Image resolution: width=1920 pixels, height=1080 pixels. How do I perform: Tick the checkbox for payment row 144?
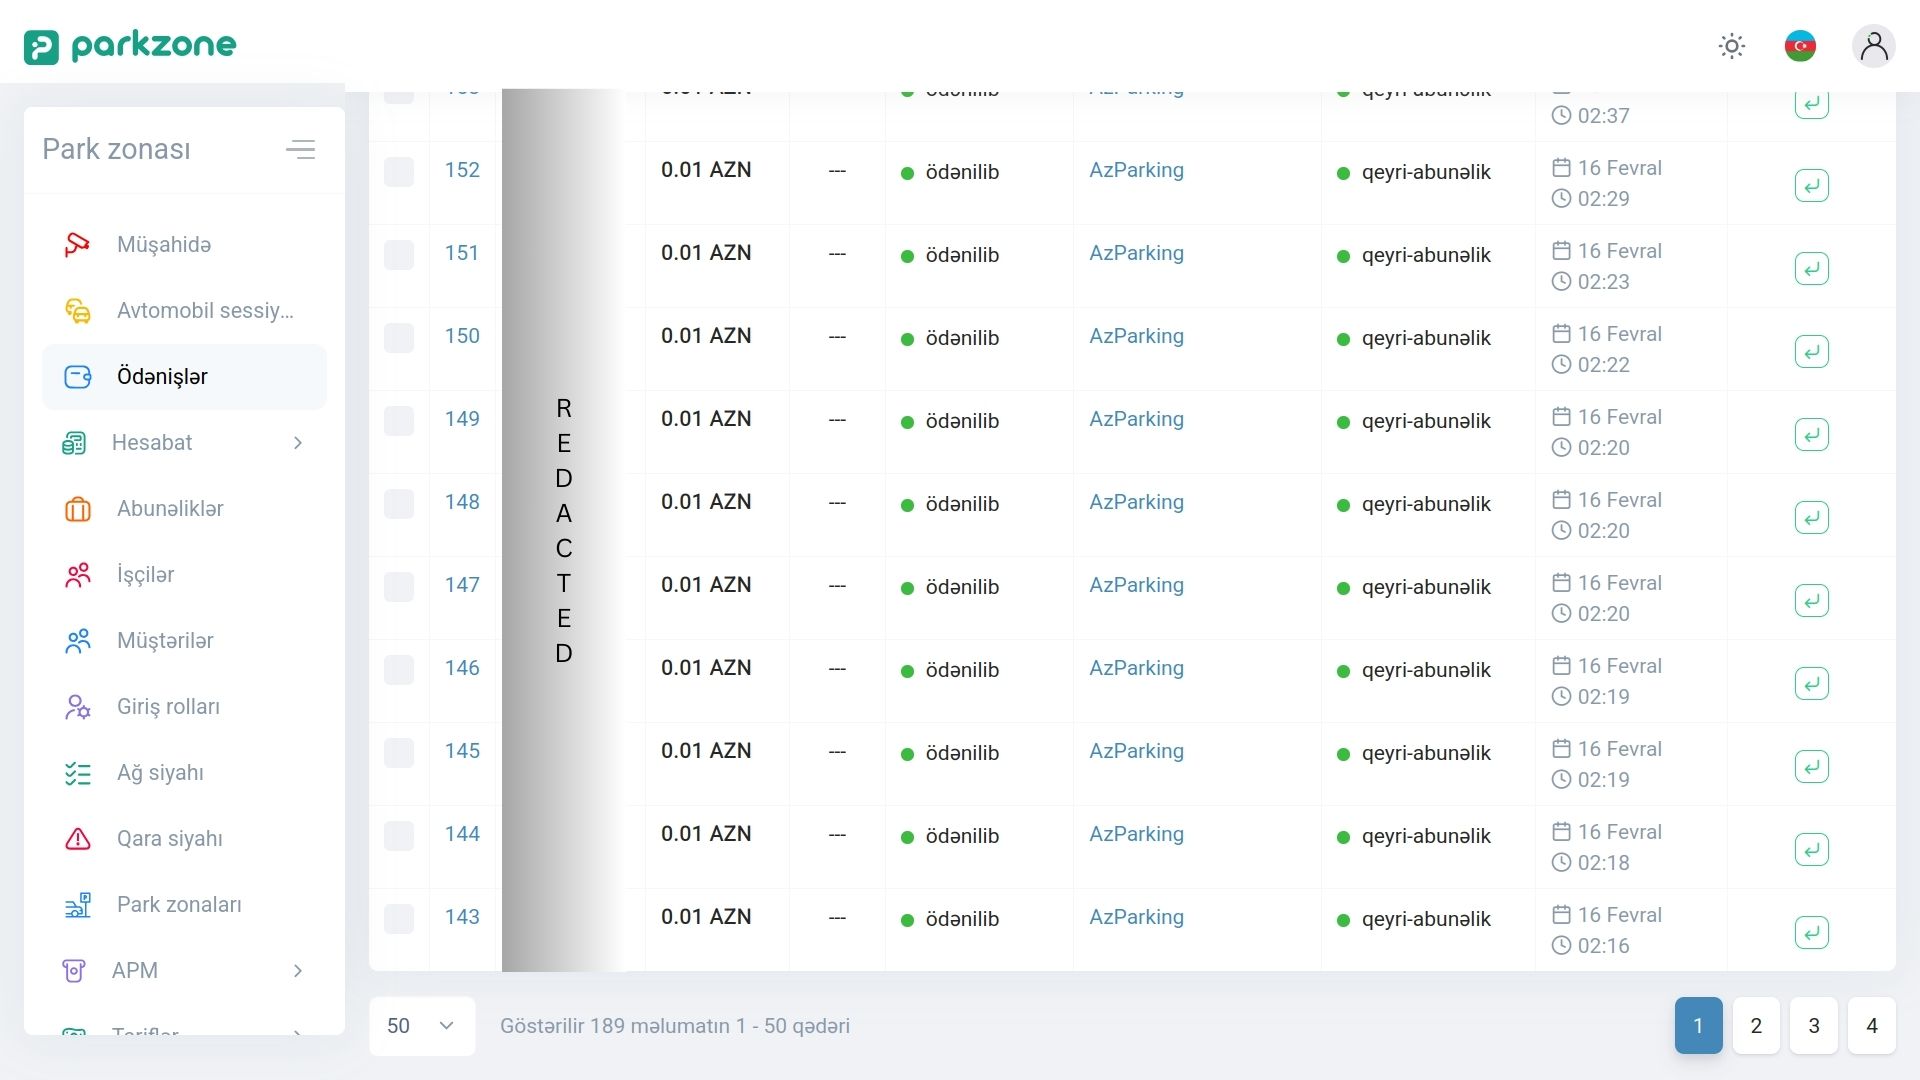[x=399, y=835]
